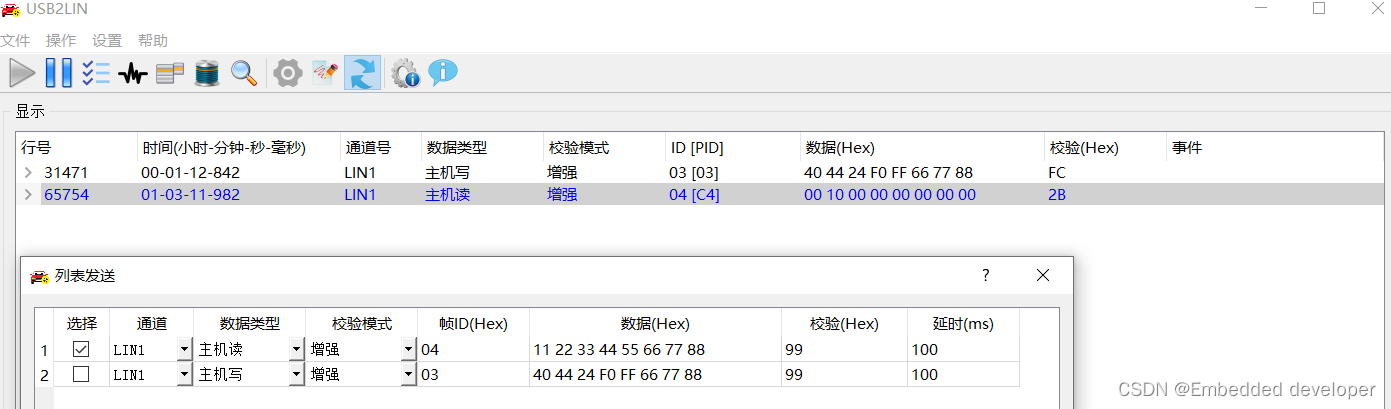This screenshot has height=409, width=1391.
Task: Click the USB2LIN title bar app icon
Action: 11,11
